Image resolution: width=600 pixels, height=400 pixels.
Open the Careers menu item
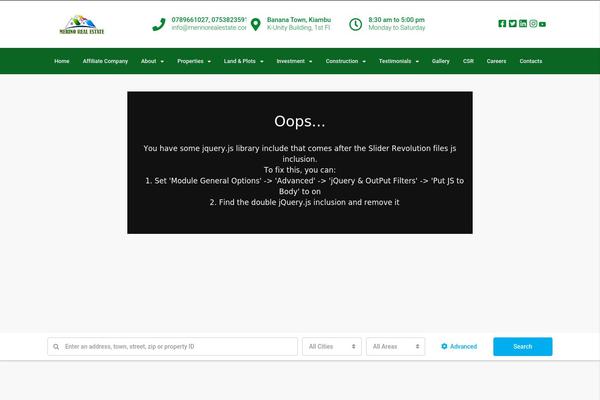tap(496, 61)
